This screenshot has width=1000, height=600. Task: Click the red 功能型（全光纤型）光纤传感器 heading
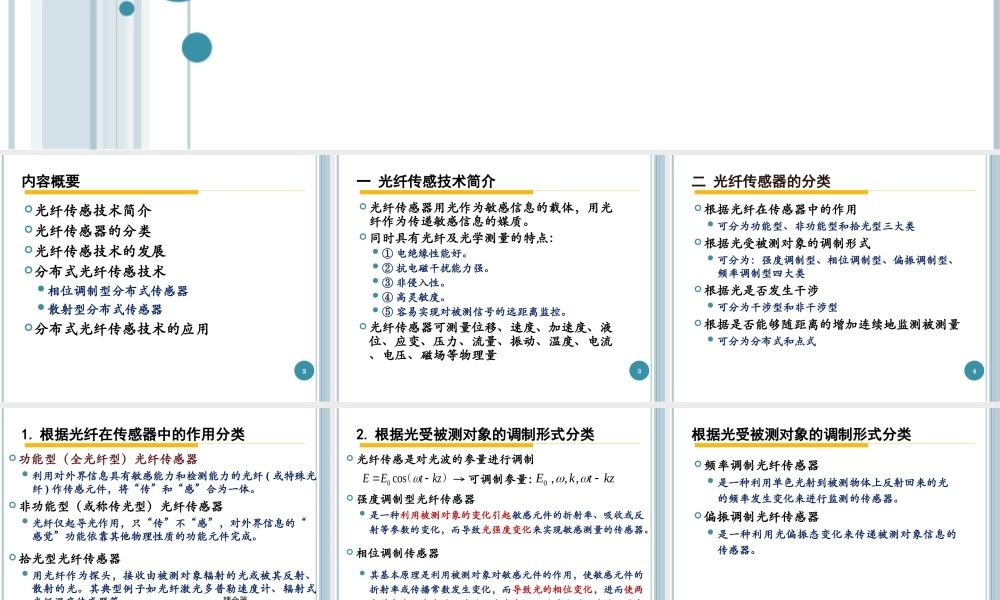pos(108,459)
